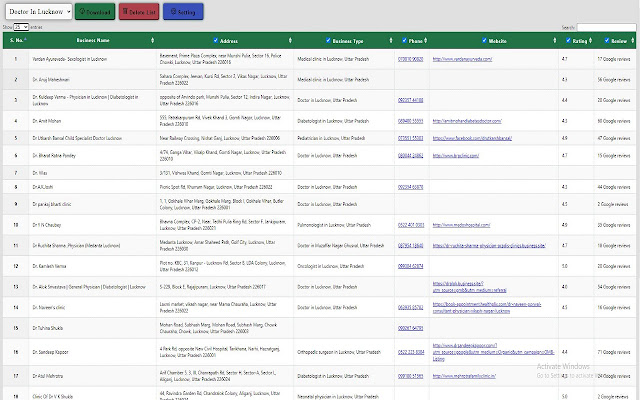
Task: Click Rating column sort arrows
Action: 590,40
